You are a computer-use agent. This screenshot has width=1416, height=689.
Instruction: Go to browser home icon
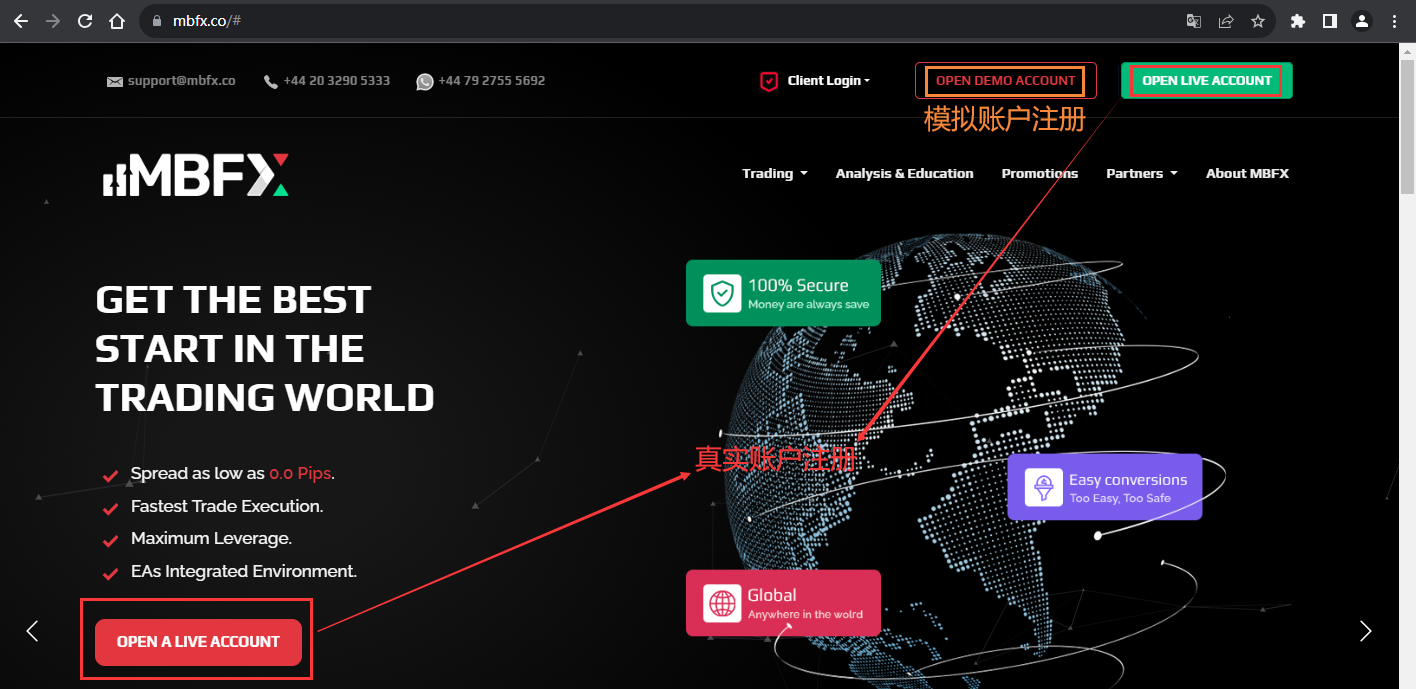[117, 21]
